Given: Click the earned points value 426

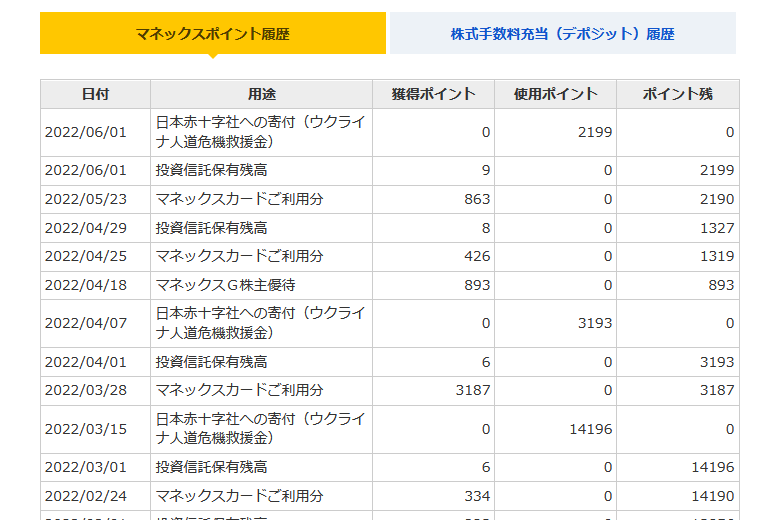Looking at the screenshot, I should [x=477, y=256].
